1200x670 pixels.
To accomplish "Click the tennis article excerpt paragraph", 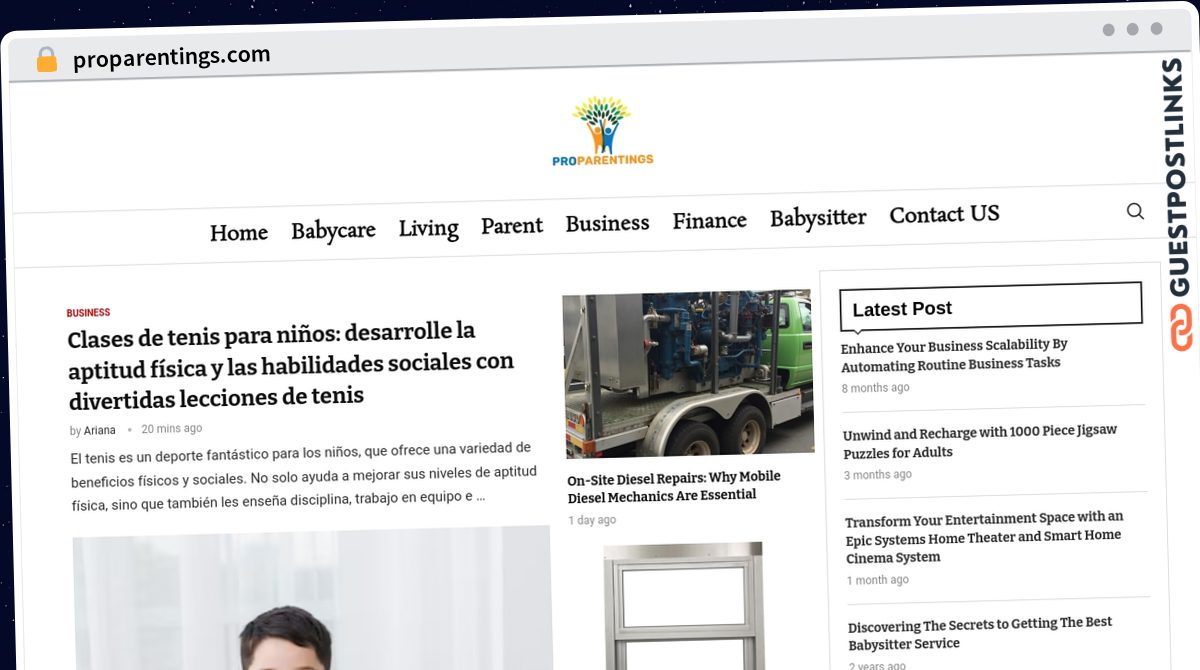I will 305,475.
